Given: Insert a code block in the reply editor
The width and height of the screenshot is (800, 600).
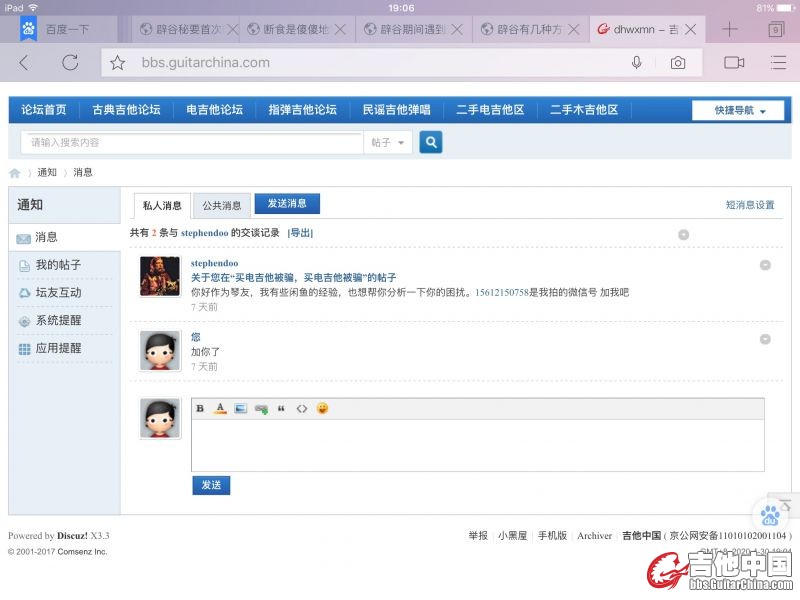Looking at the screenshot, I should [x=301, y=409].
